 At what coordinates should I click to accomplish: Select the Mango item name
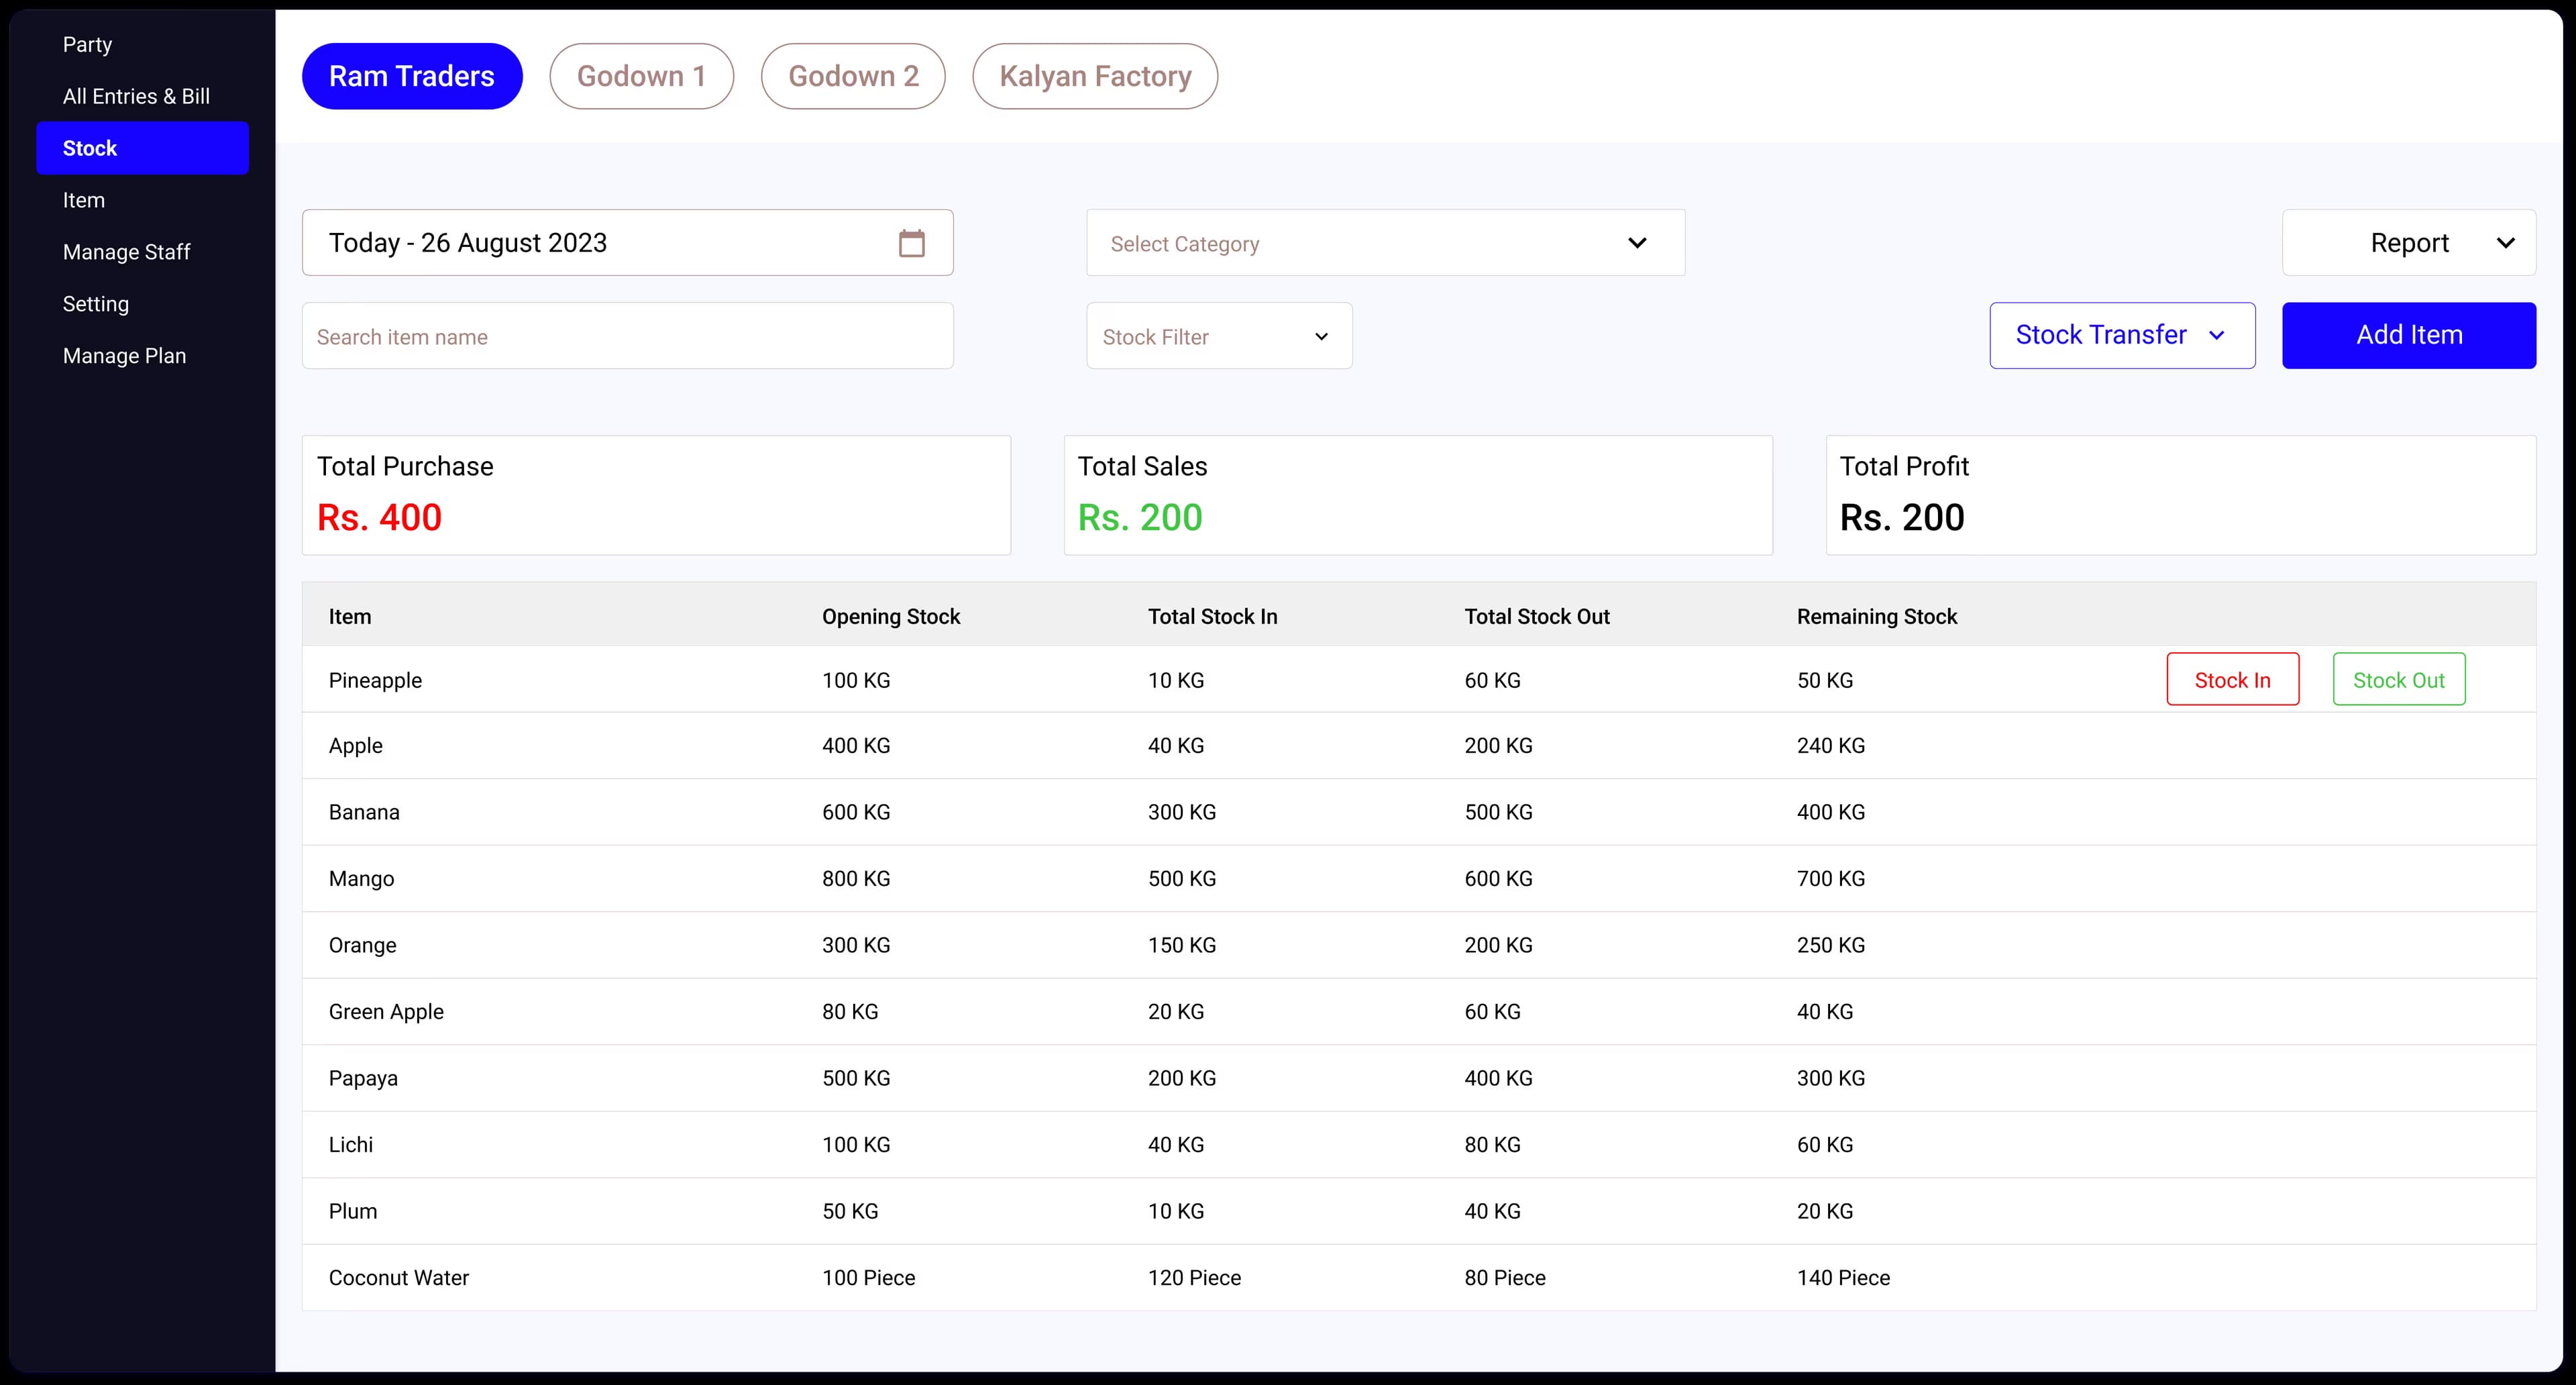(x=361, y=879)
